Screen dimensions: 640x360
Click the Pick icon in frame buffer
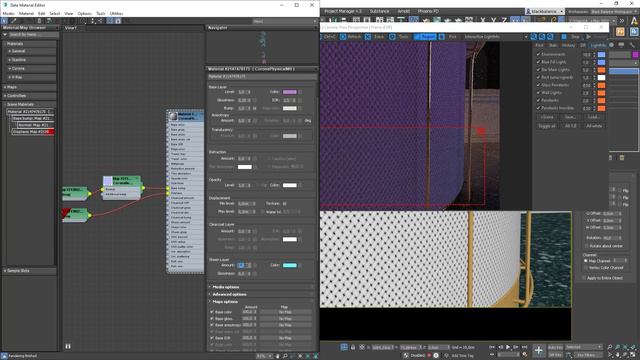point(441,37)
